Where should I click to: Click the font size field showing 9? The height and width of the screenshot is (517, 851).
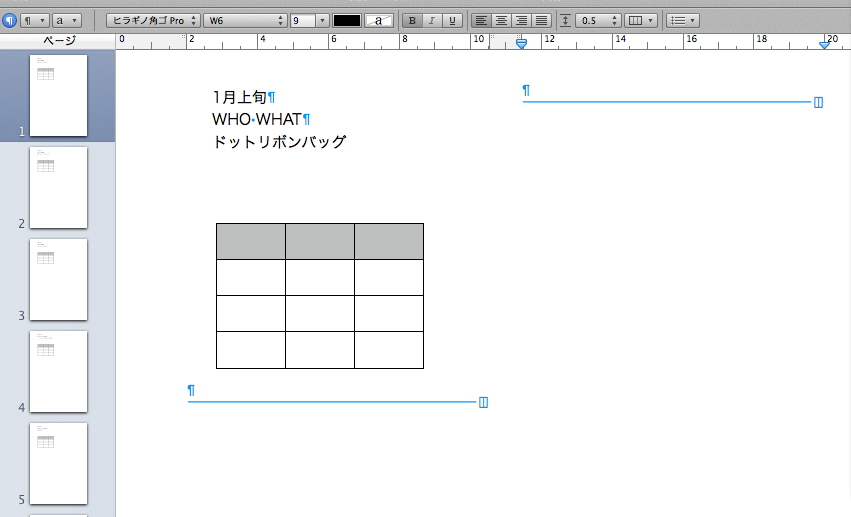click(303, 21)
